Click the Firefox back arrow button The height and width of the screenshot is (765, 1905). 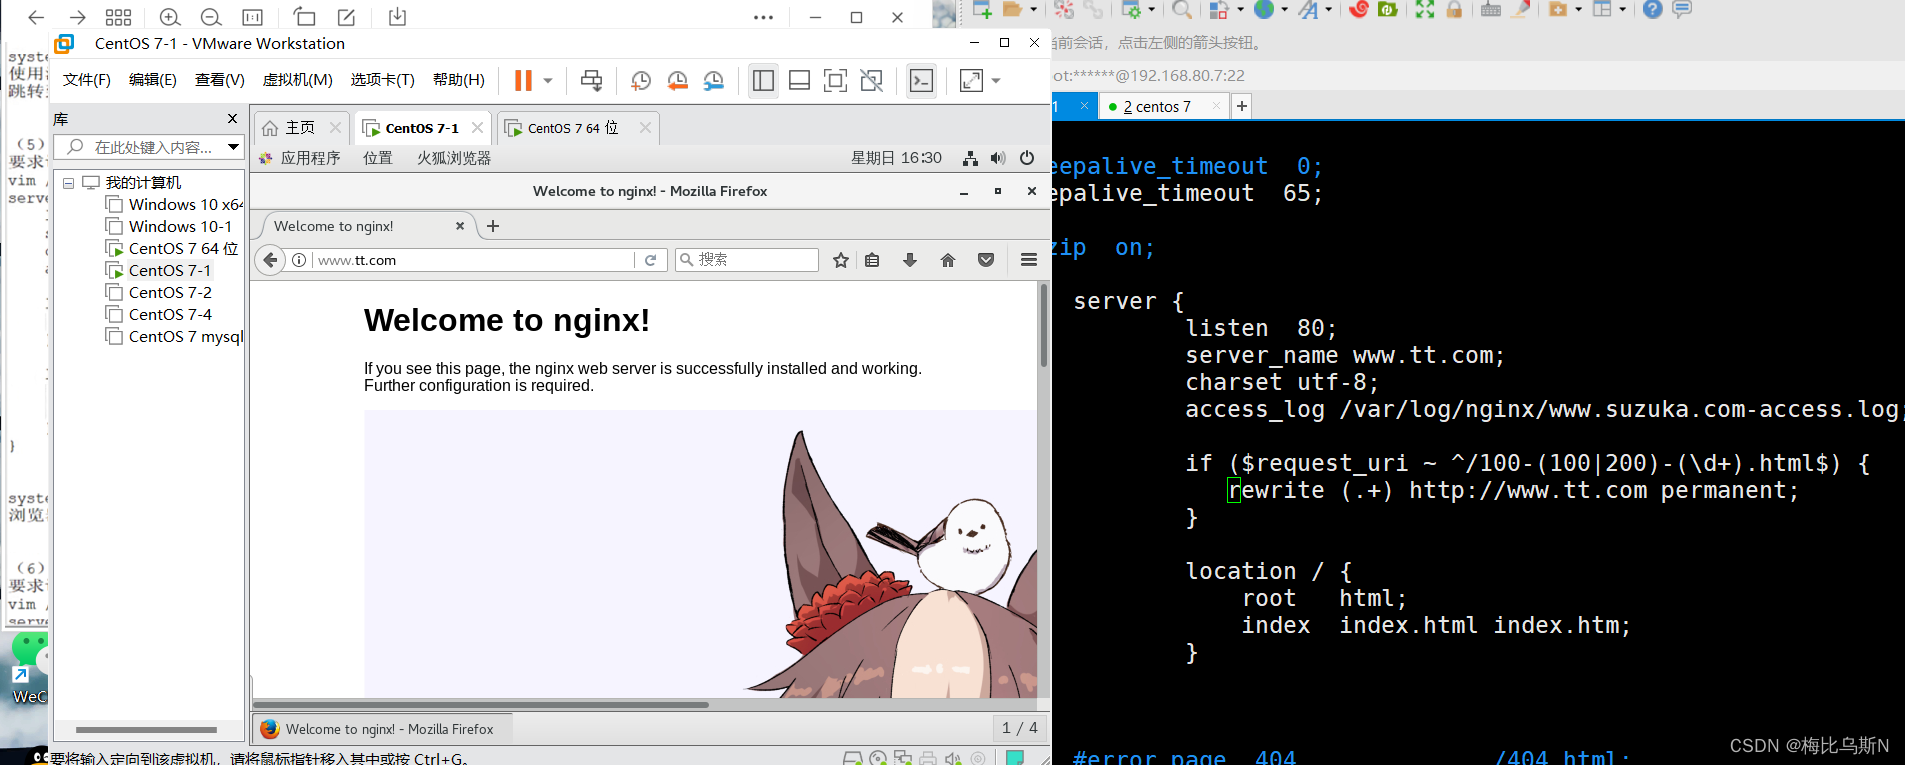point(270,260)
